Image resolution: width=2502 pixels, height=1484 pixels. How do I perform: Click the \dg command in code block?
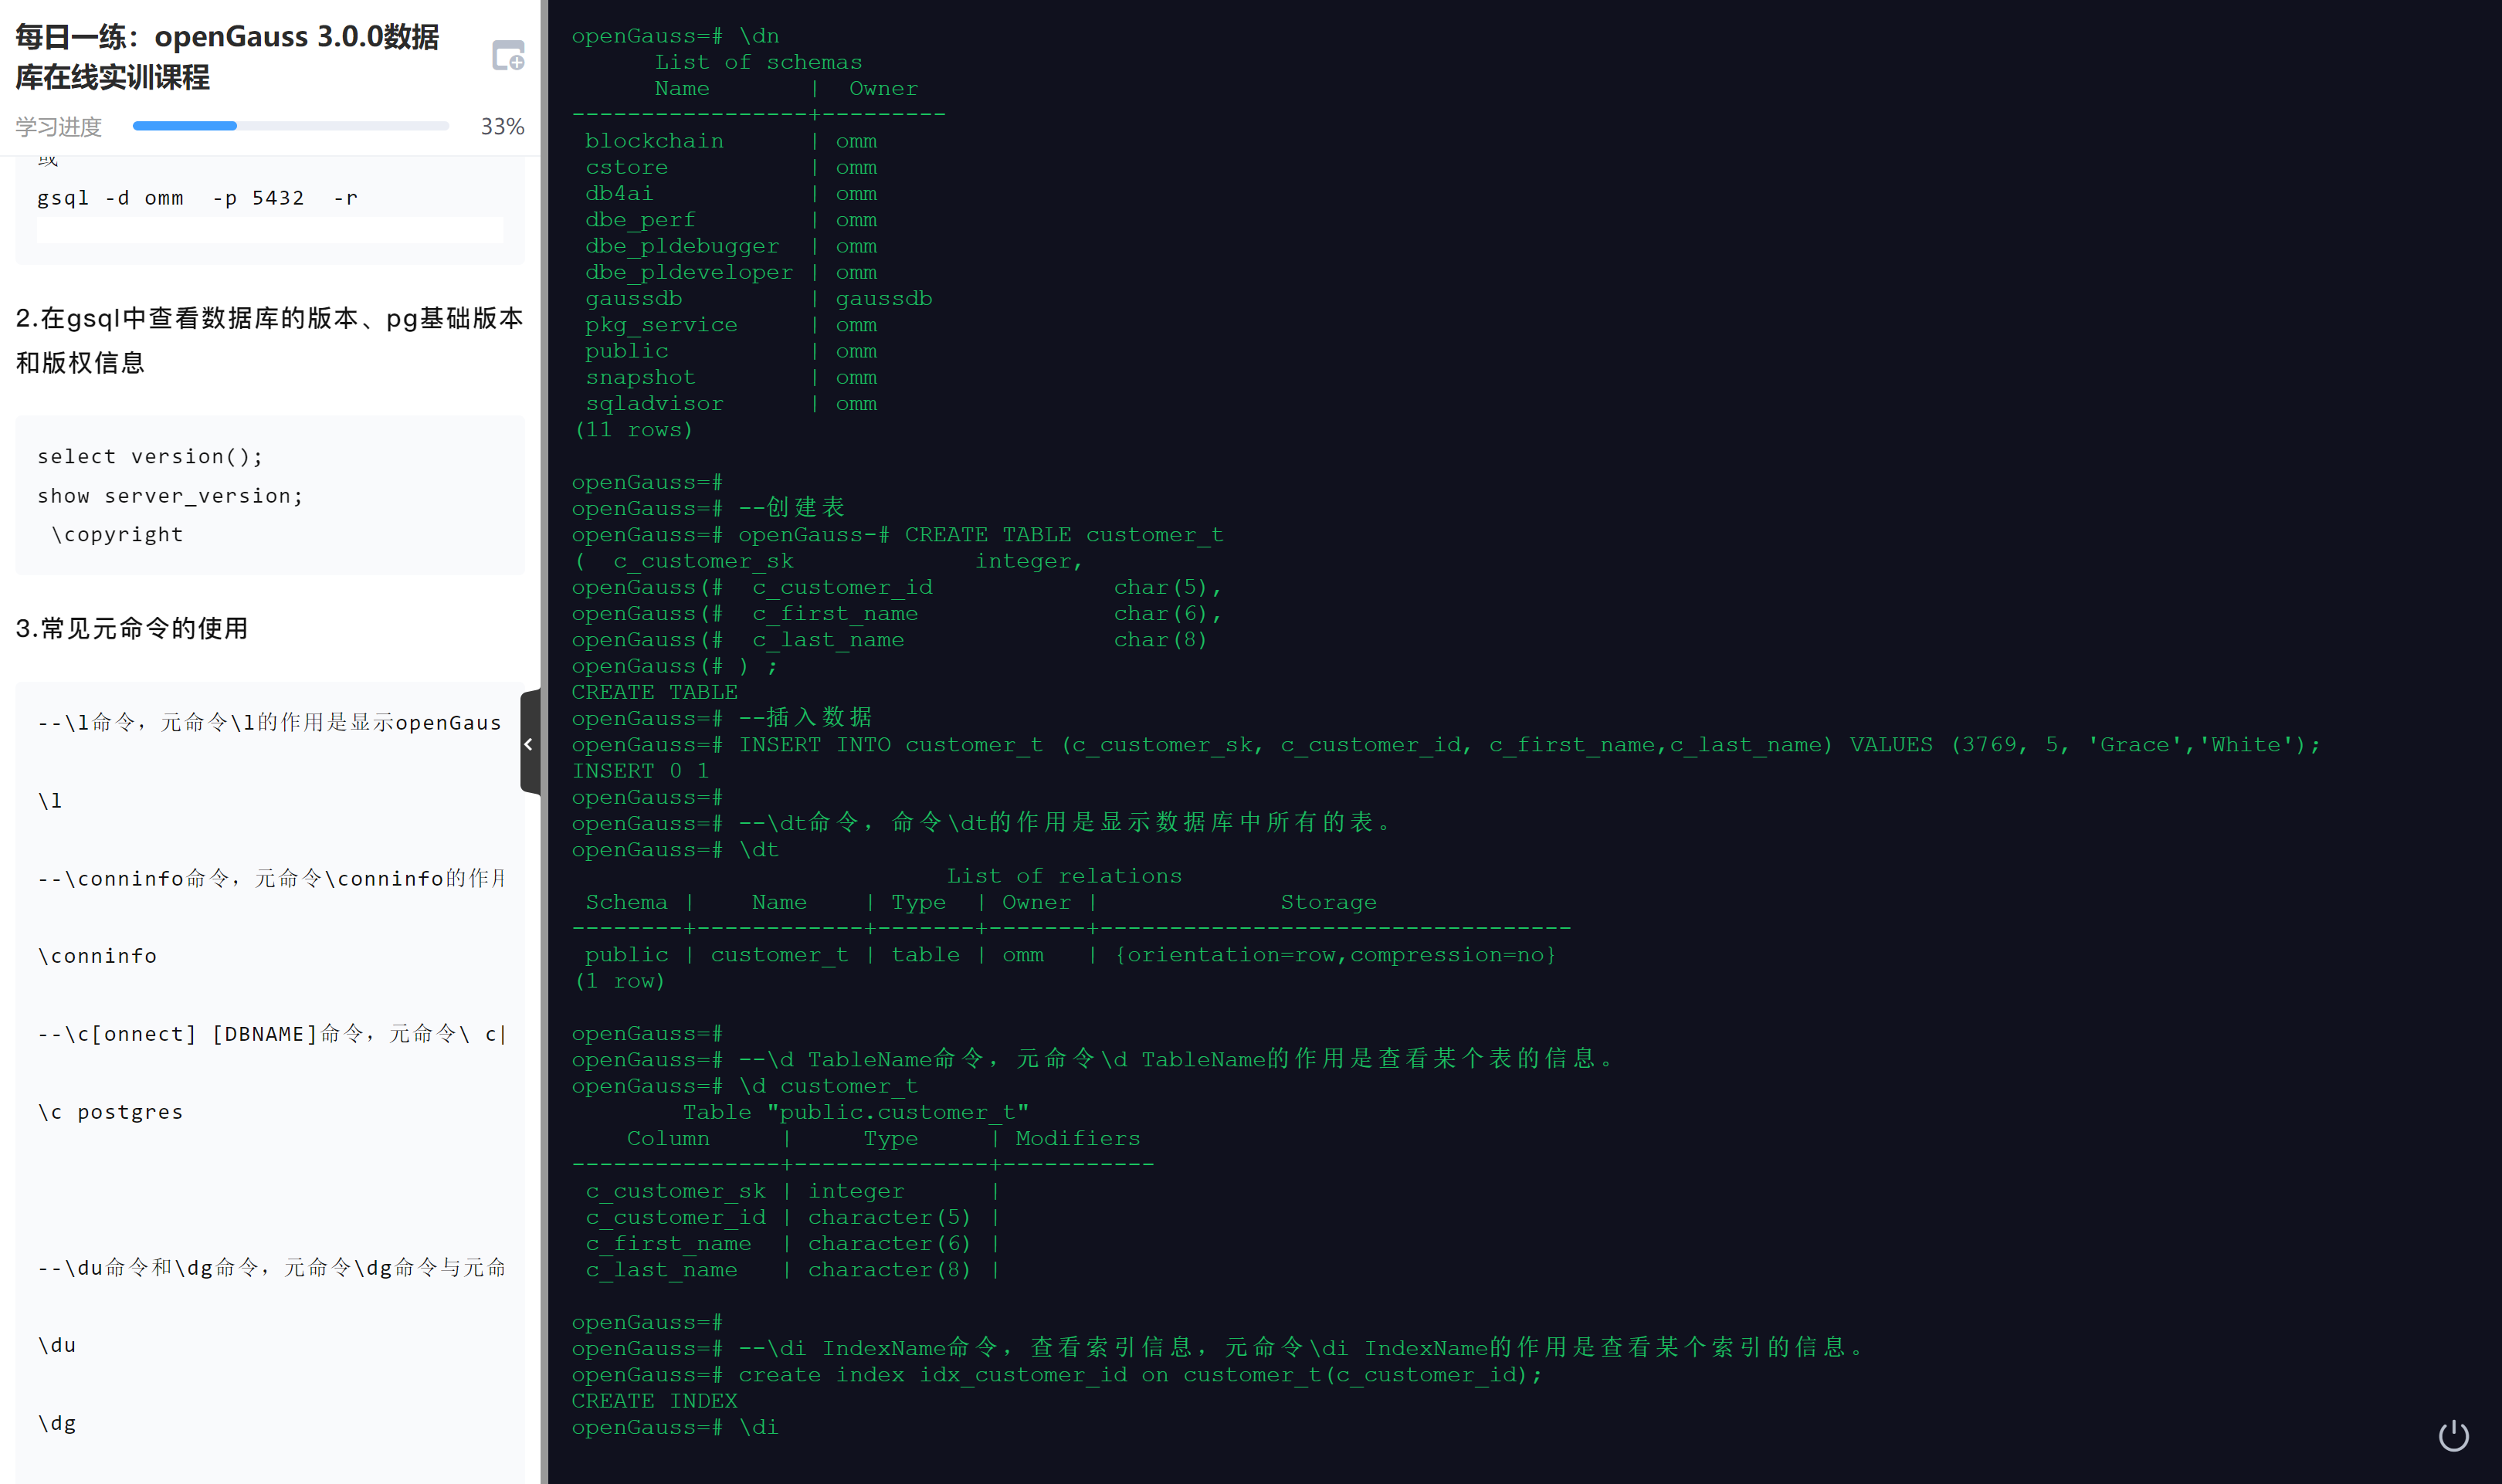57,1423
